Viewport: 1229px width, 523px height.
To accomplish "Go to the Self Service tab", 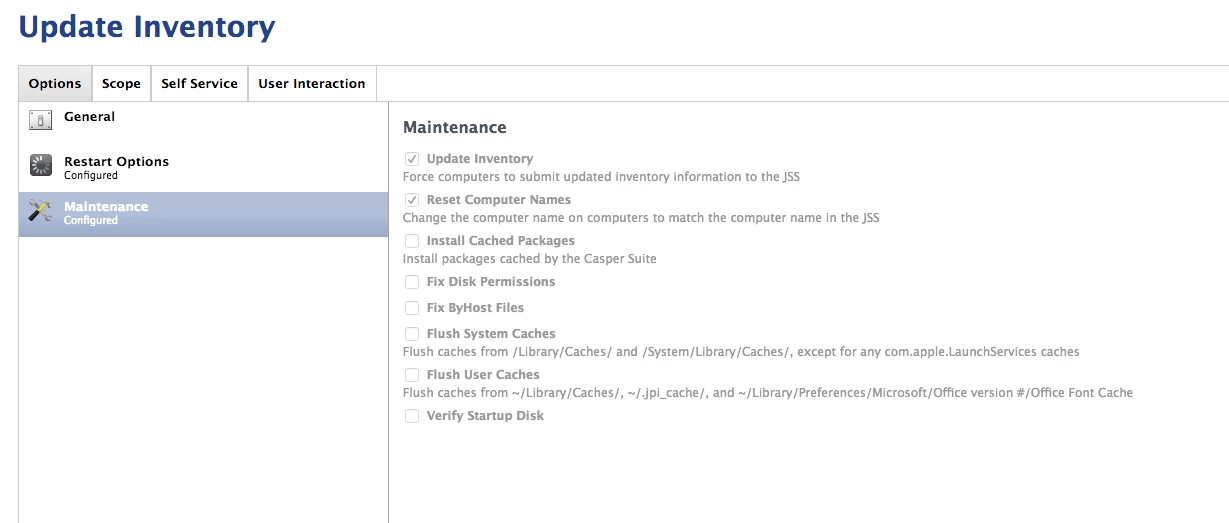I will coord(199,84).
